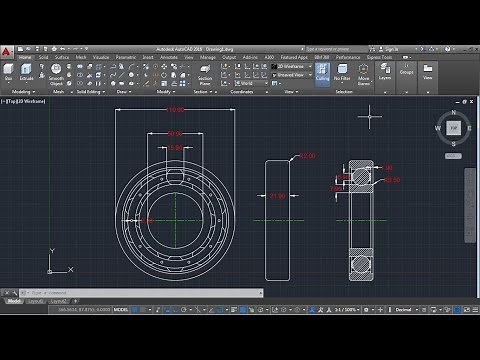Click the S compass letter on ViewCube
The image size is (480, 360).
pos(453,144)
